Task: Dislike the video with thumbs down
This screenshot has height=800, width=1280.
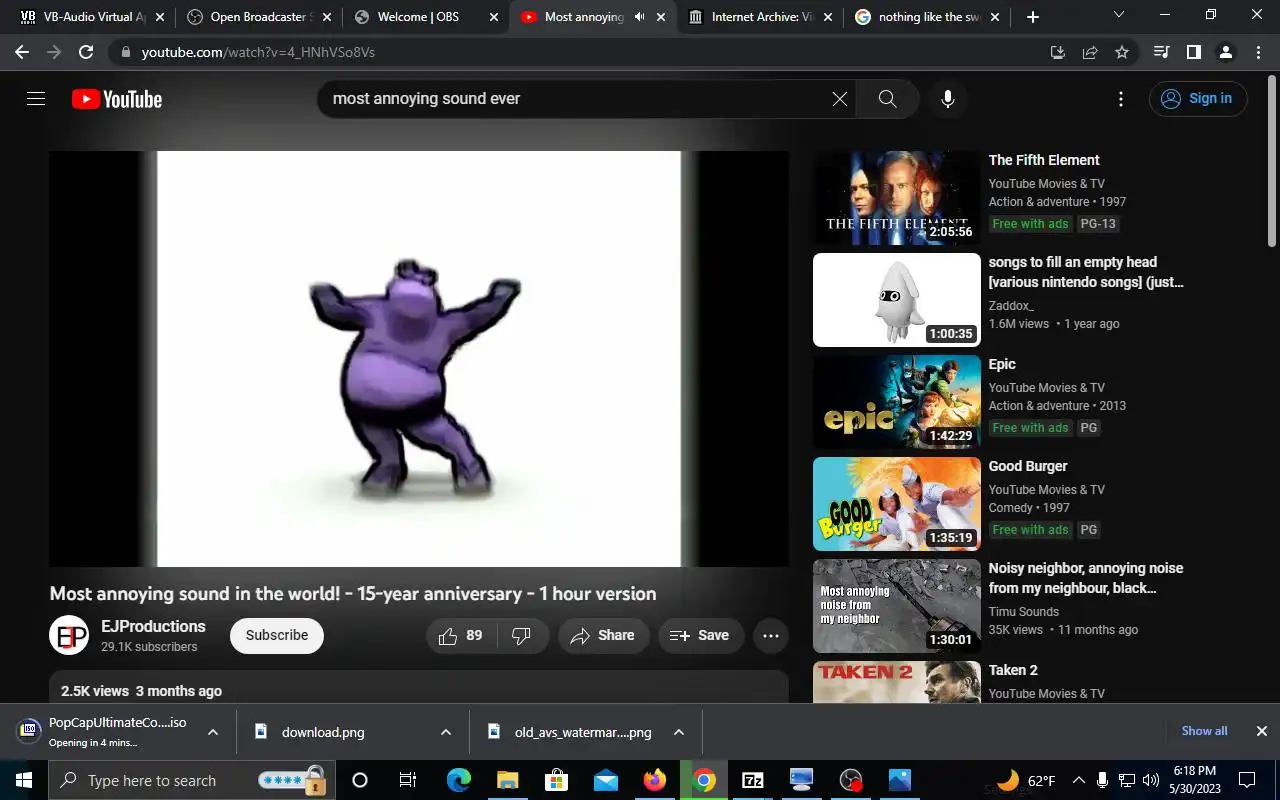Action: 521,635
